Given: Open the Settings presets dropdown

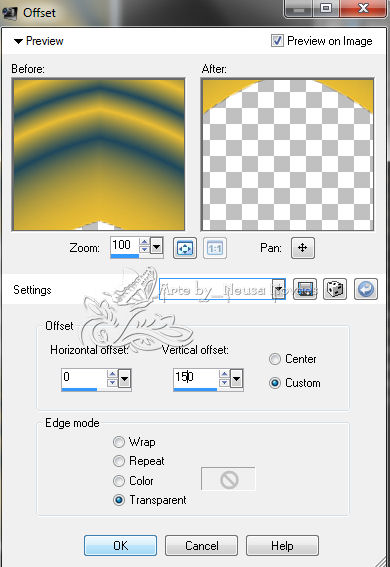Looking at the screenshot, I should click(279, 289).
